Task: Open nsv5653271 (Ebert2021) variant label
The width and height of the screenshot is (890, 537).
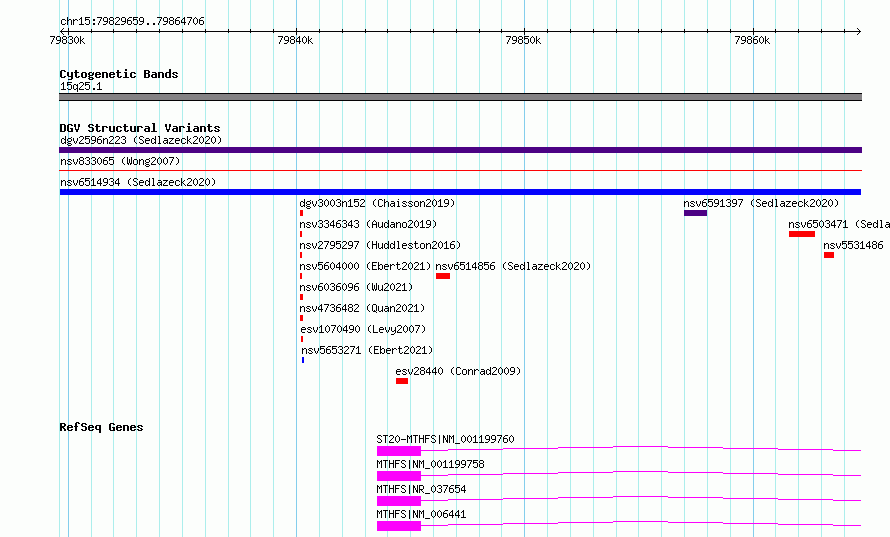Action: click(x=367, y=350)
